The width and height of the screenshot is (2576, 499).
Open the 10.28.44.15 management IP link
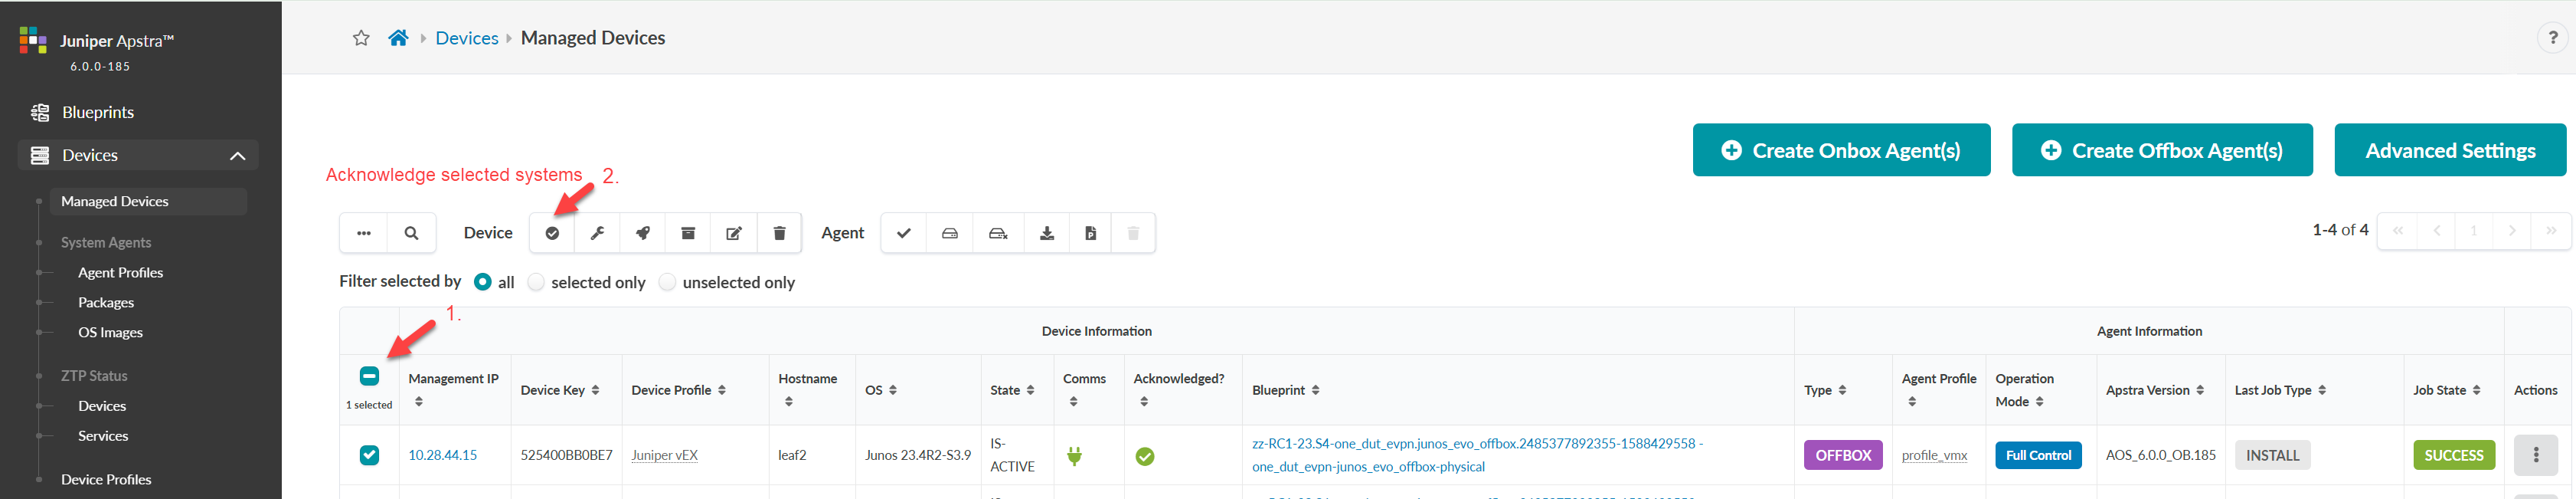pyautogui.click(x=442, y=455)
